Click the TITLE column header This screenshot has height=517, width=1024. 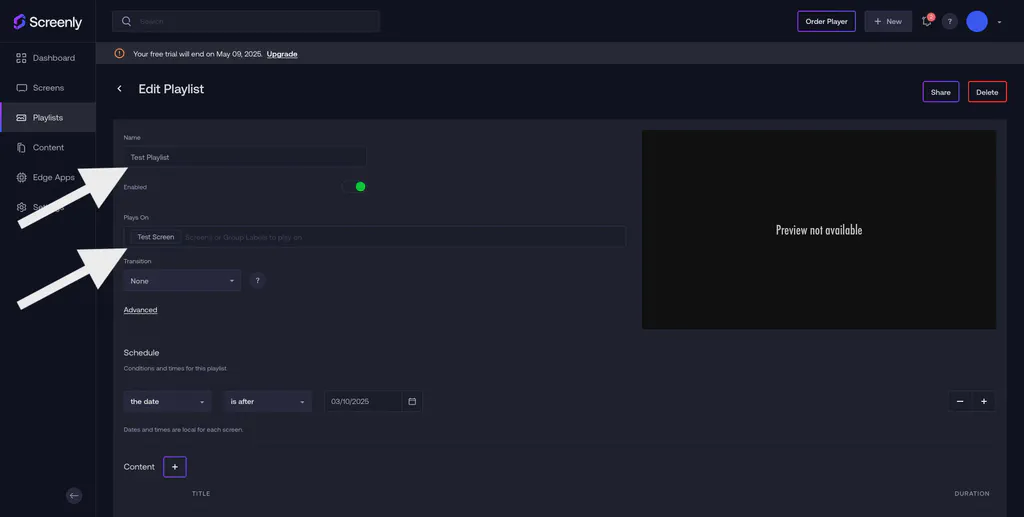(201, 494)
